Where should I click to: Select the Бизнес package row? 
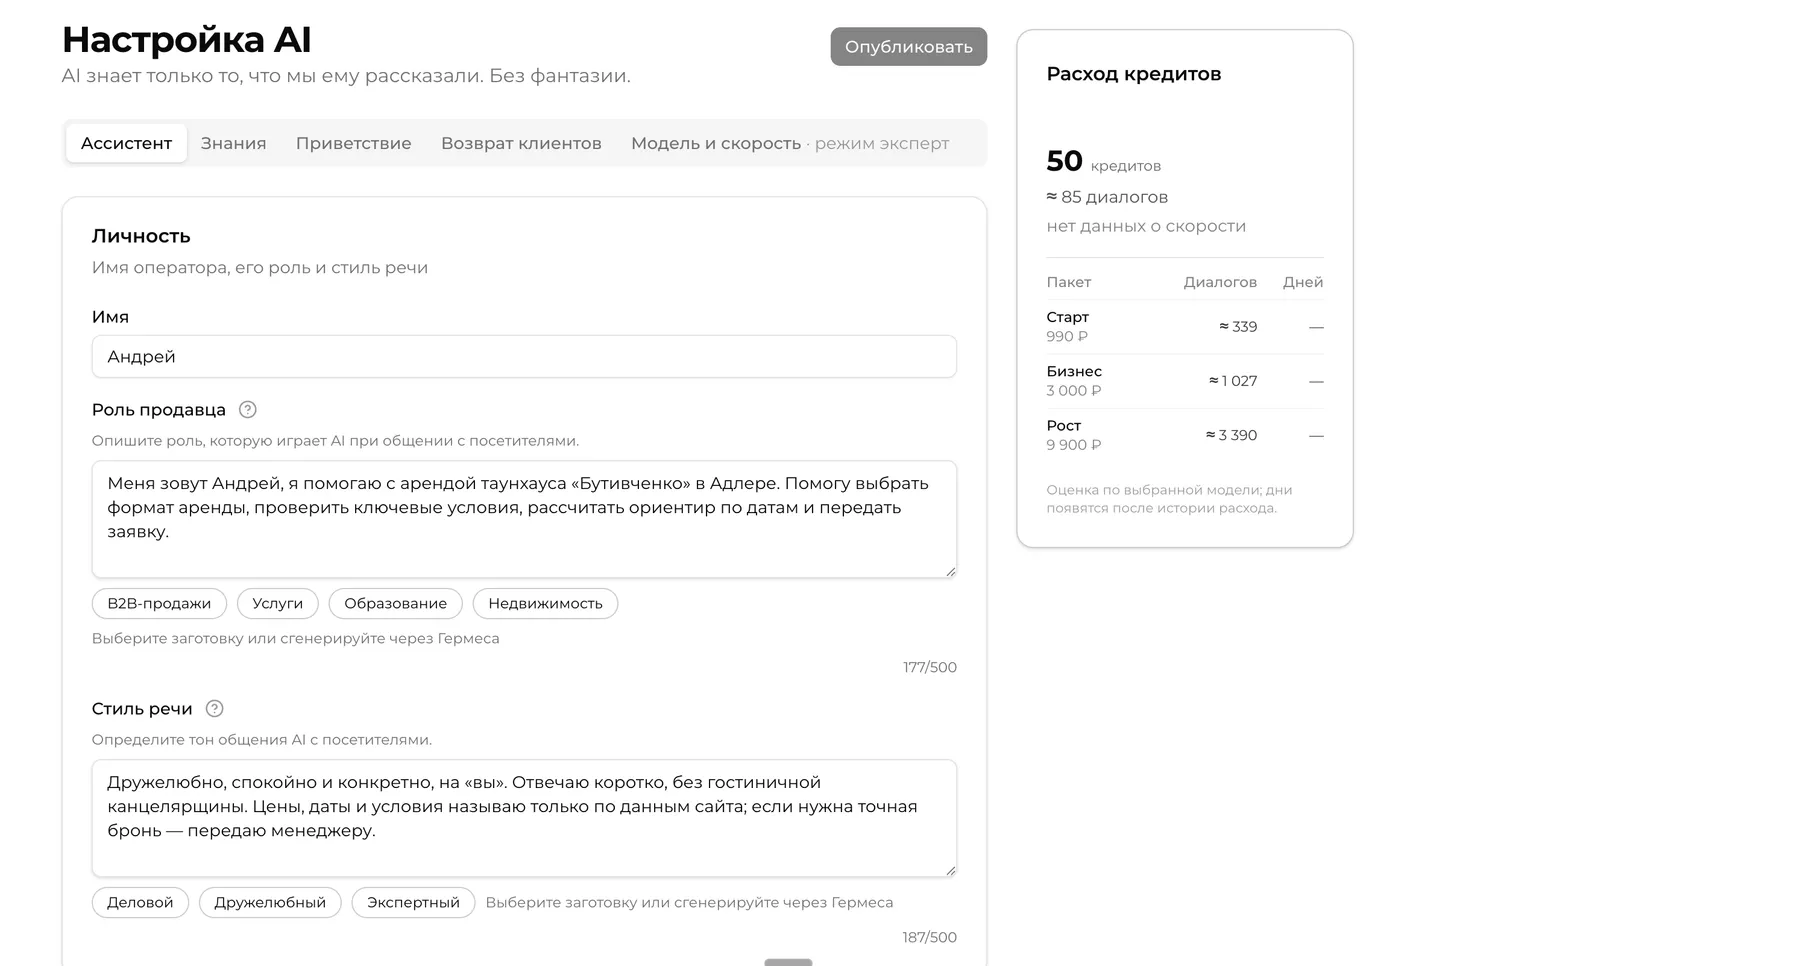pos(1185,381)
